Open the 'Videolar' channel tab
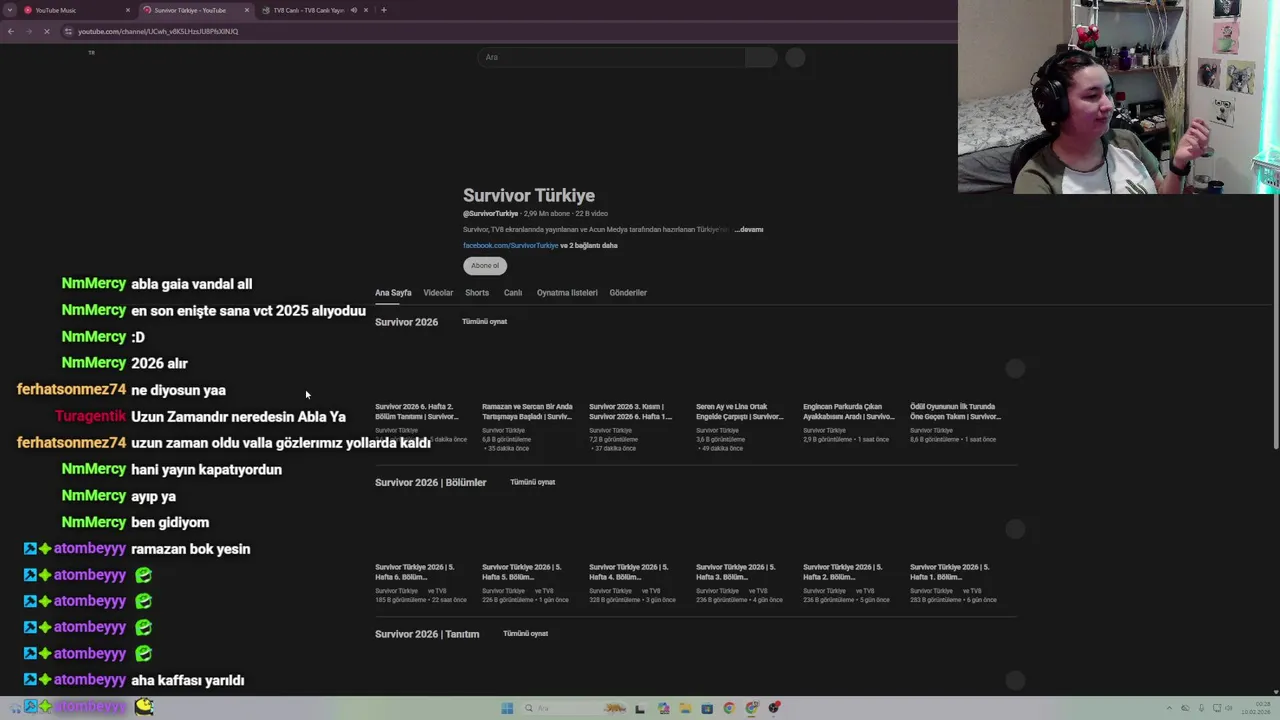The height and width of the screenshot is (720, 1280). tap(438, 293)
